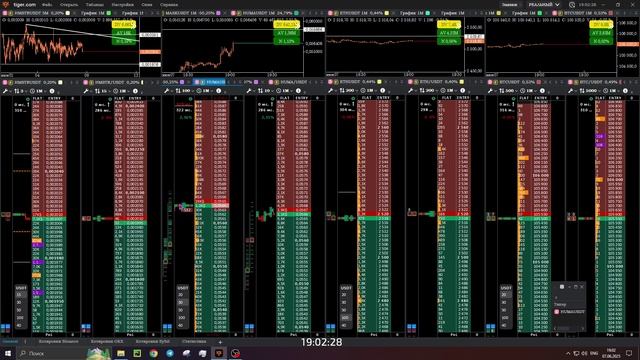Open the Настройки menu
This screenshot has width=640, height=360.
pos(122,4)
